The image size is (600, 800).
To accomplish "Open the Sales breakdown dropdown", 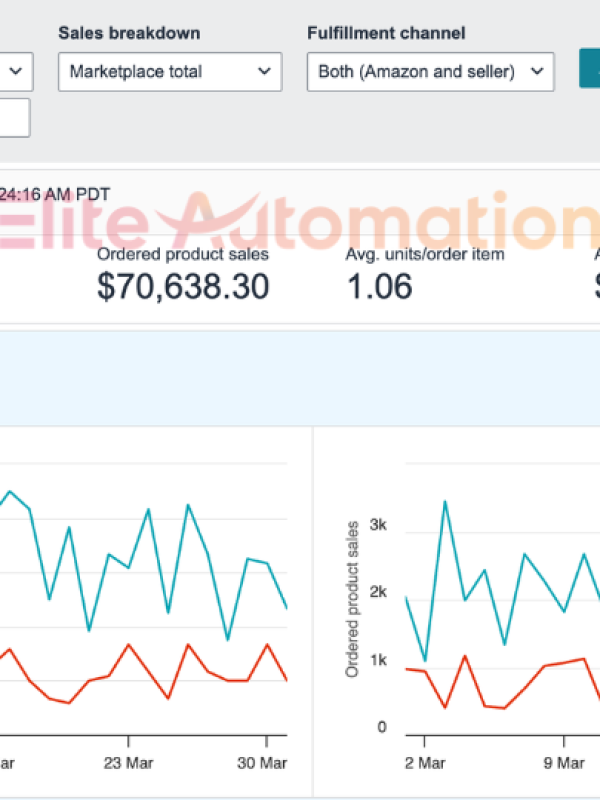I will tap(170, 72).
